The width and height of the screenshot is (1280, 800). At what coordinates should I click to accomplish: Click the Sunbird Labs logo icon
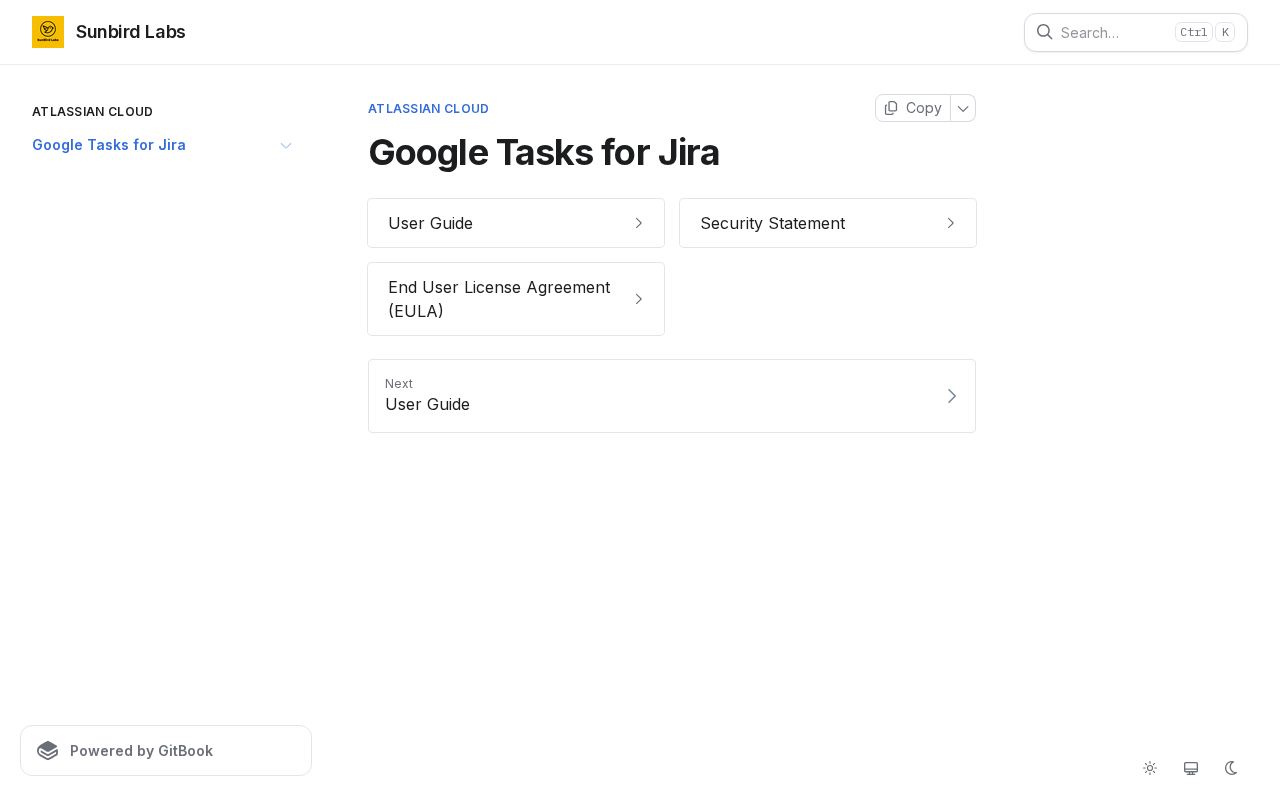pyautogui.click(x=48, y=32)
